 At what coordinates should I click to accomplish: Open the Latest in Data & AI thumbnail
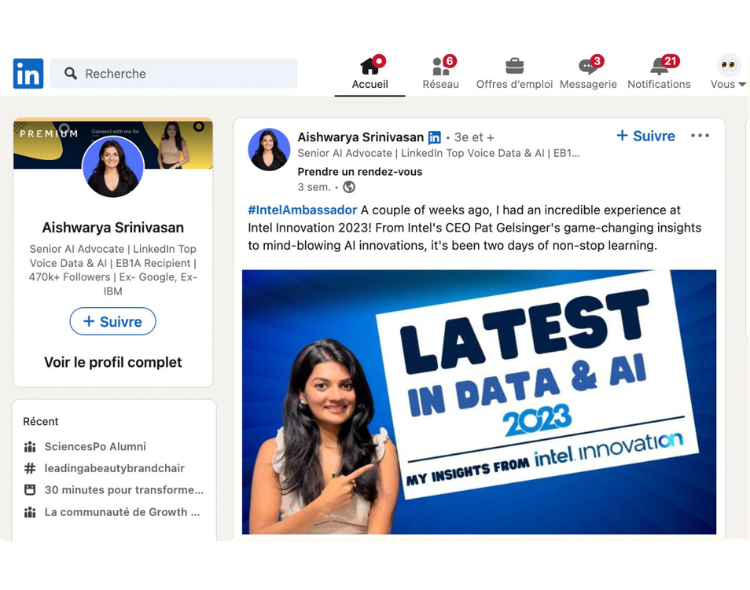(x=479, y=401)
